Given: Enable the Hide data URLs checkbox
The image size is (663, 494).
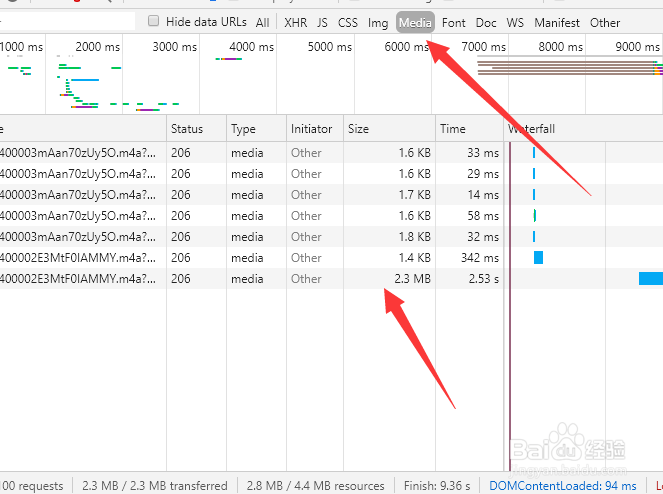Looking at the screenshot, I should click(153, 21).
